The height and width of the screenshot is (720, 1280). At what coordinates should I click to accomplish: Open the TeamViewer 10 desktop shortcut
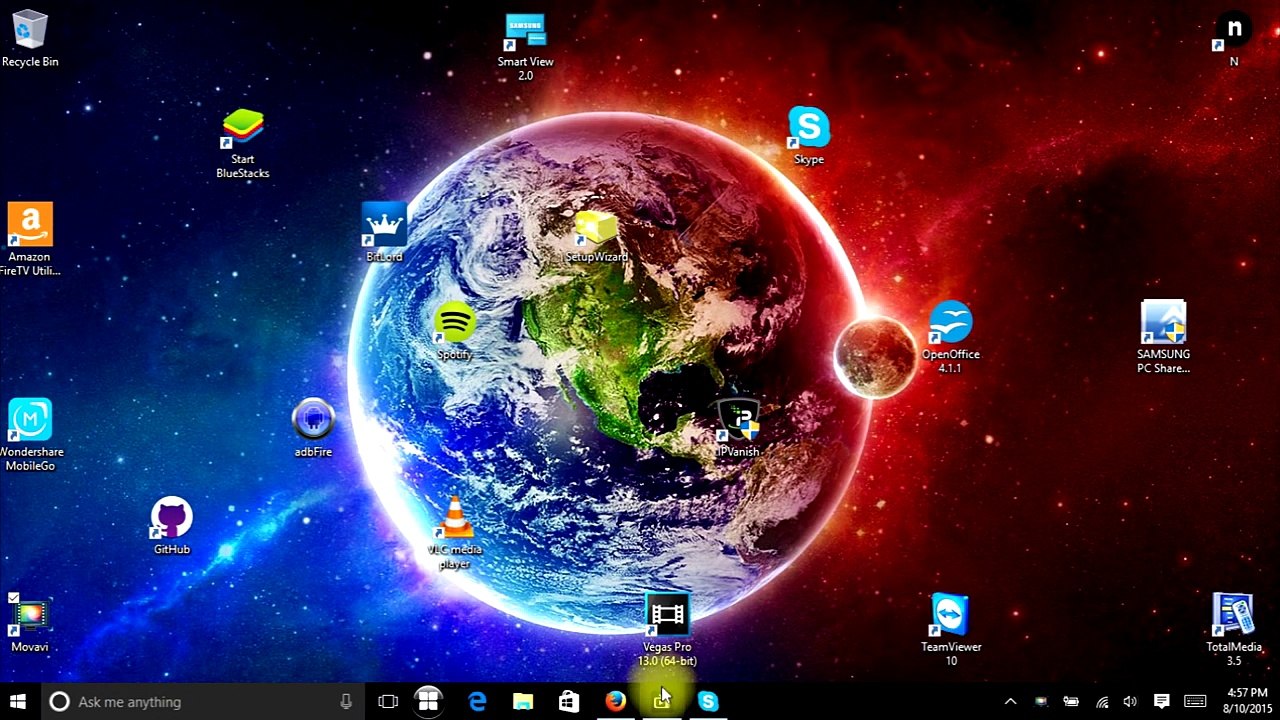click(x=951, y=630)
